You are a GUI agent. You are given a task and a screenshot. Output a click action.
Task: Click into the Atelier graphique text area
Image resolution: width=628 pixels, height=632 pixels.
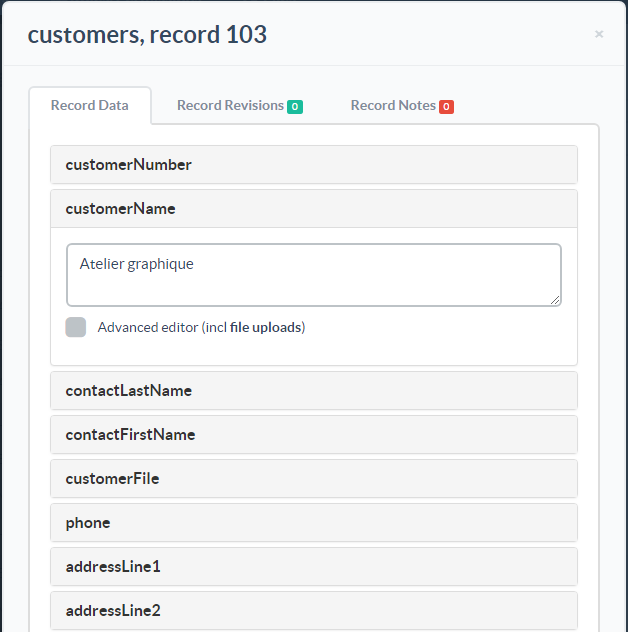(314, 275)
